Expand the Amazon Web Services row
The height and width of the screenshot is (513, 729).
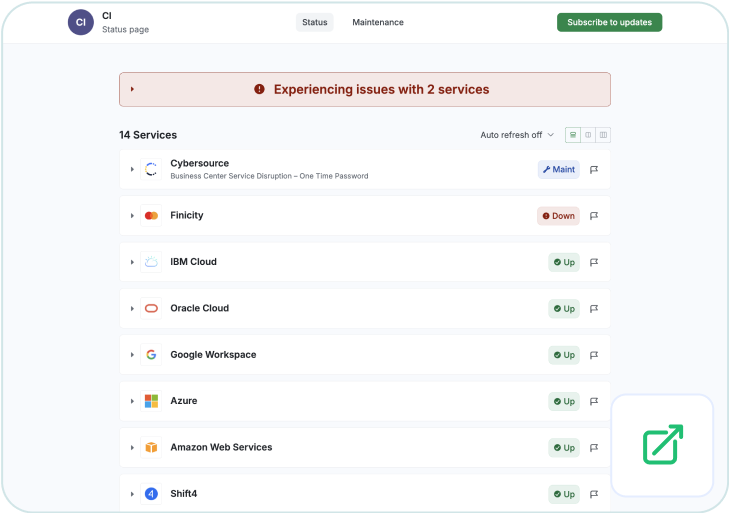tap(132, 447)
